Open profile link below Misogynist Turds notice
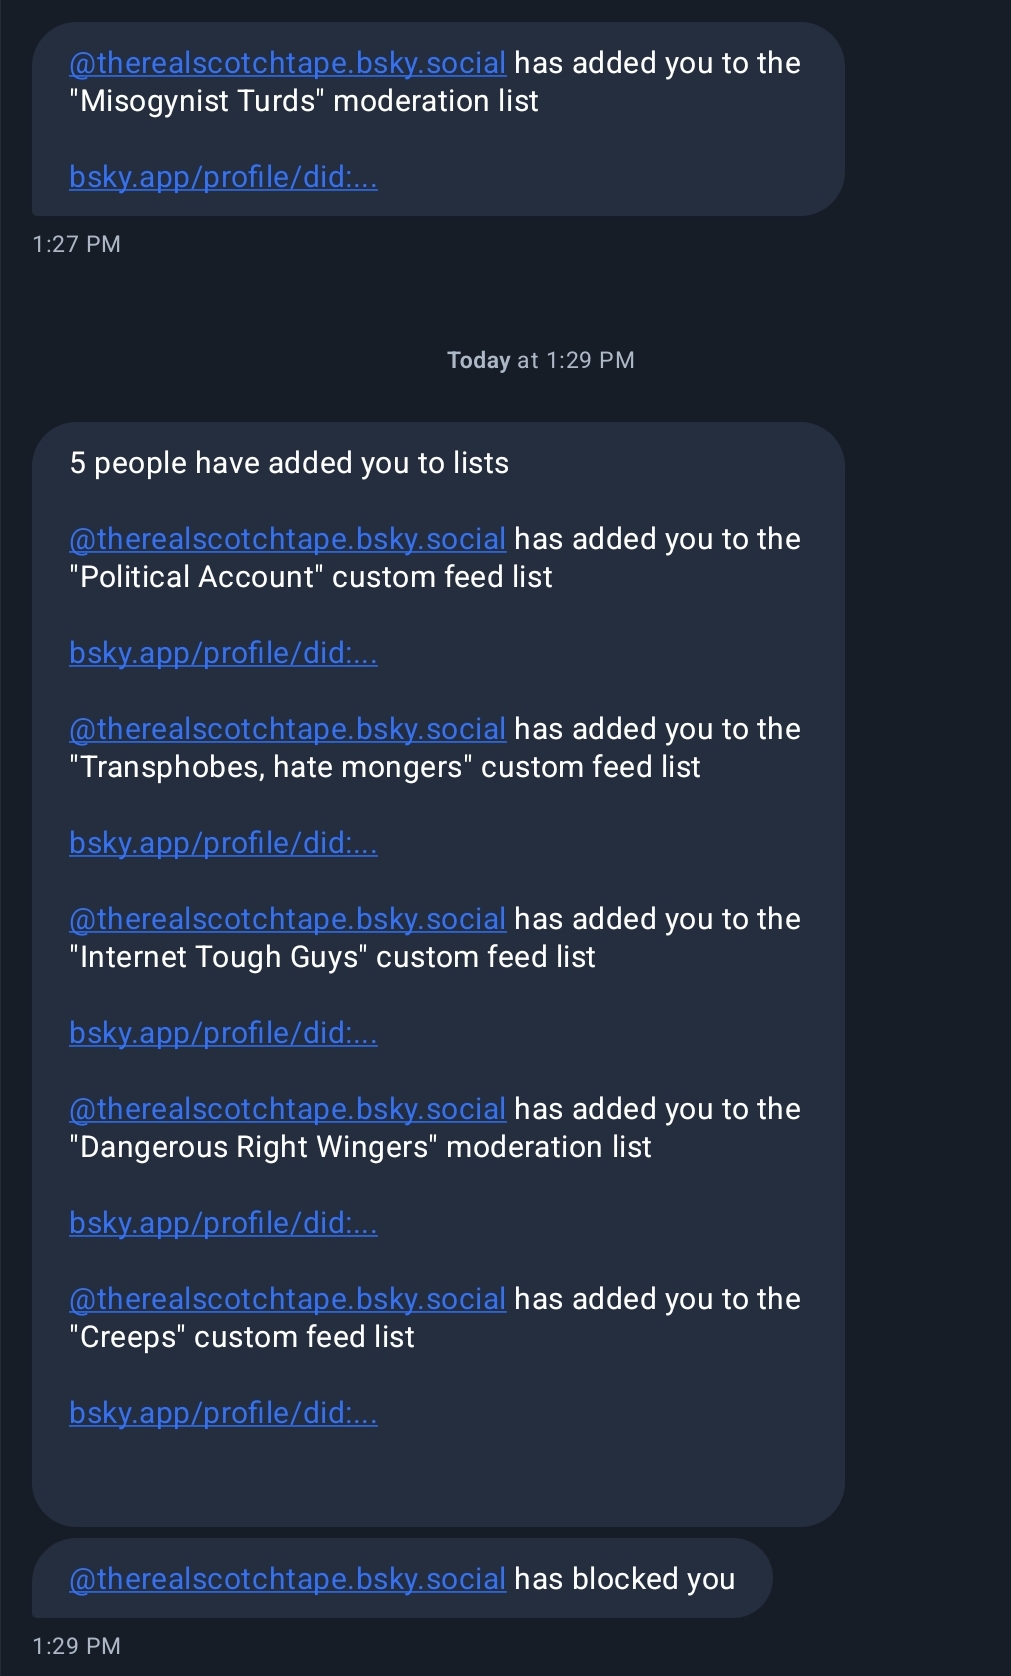This screenshot has height=1676, width=1011. tap(223, 177)
